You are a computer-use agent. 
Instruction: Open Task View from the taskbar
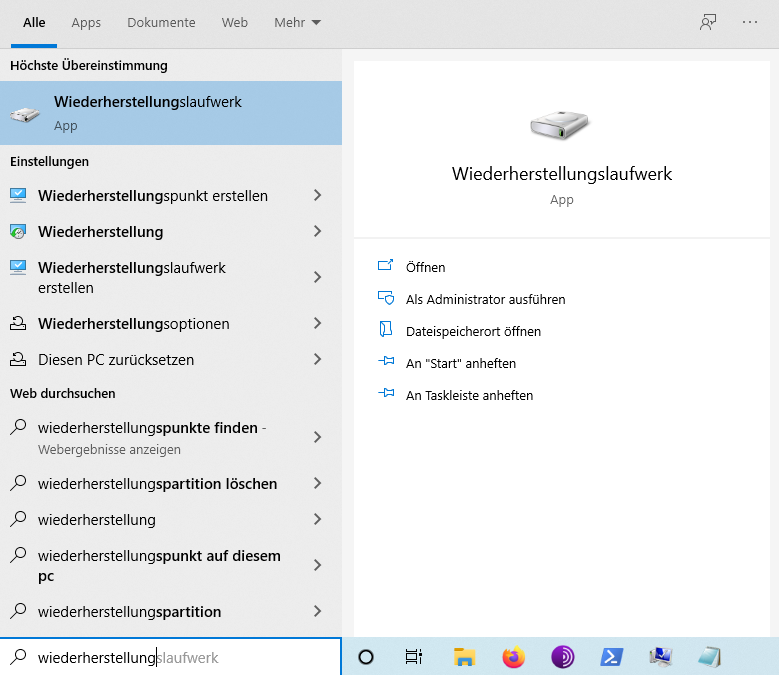point(414,657)
